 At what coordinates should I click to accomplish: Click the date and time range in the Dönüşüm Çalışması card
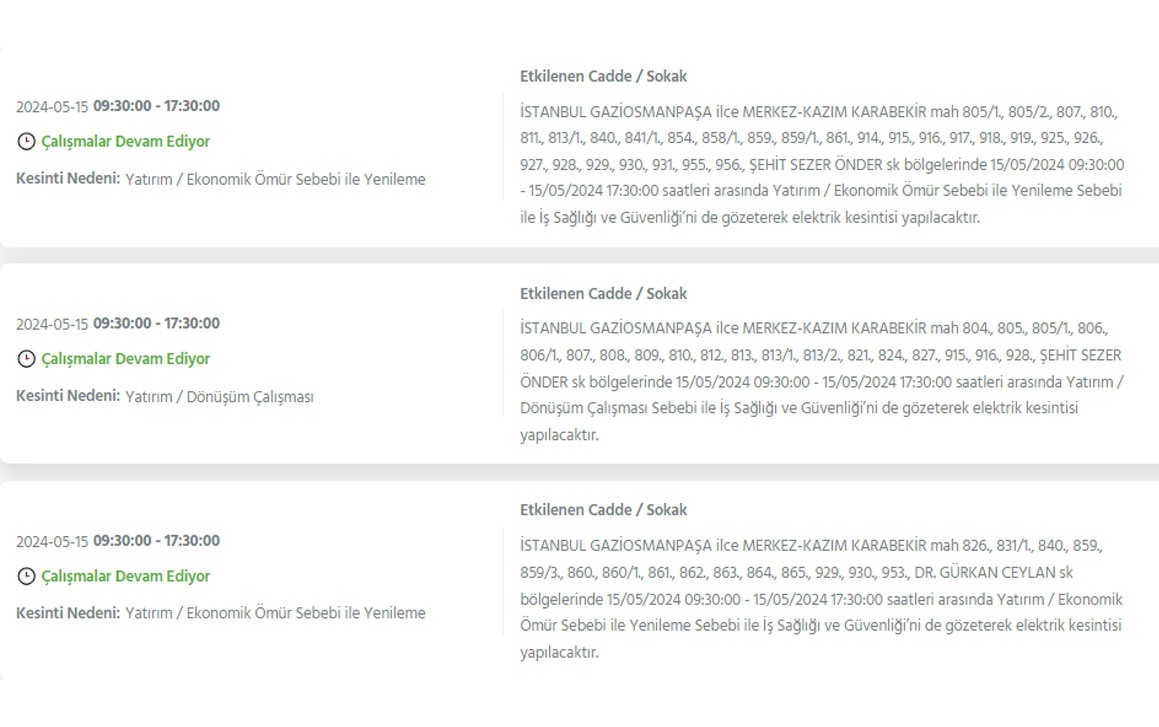coord(118,323)
